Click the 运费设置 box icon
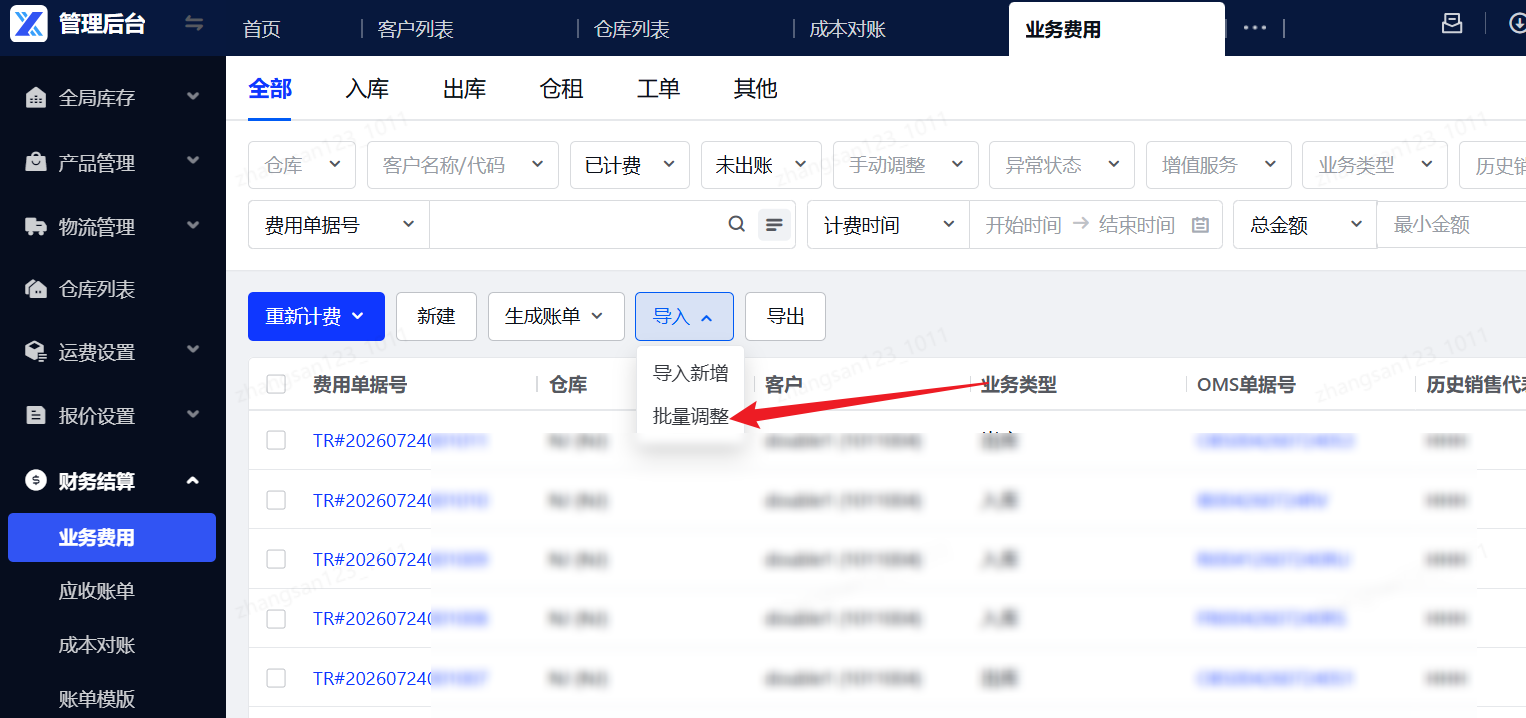 click(x=36, y=352)
